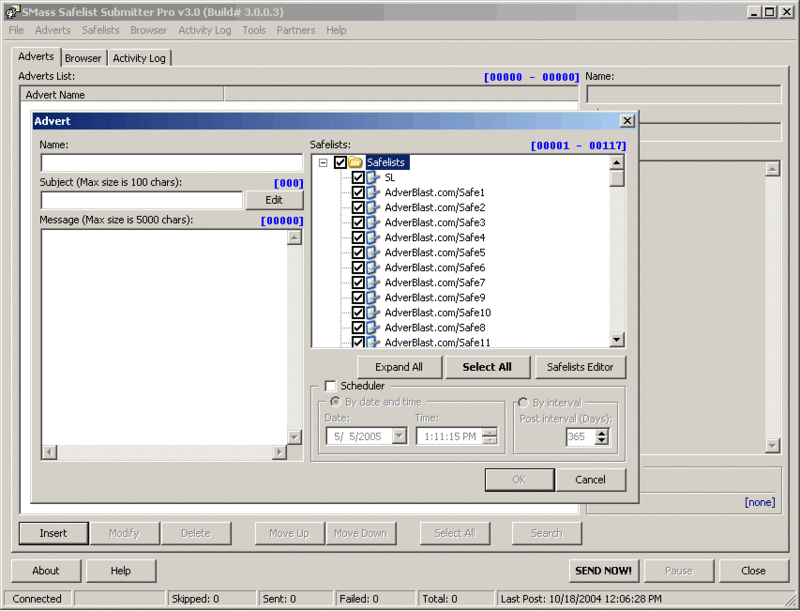Image resolution: width=800 pixels, height=611 pixels.
Task: Cancel the Advert dialog
Action: (x=590, y=479)
